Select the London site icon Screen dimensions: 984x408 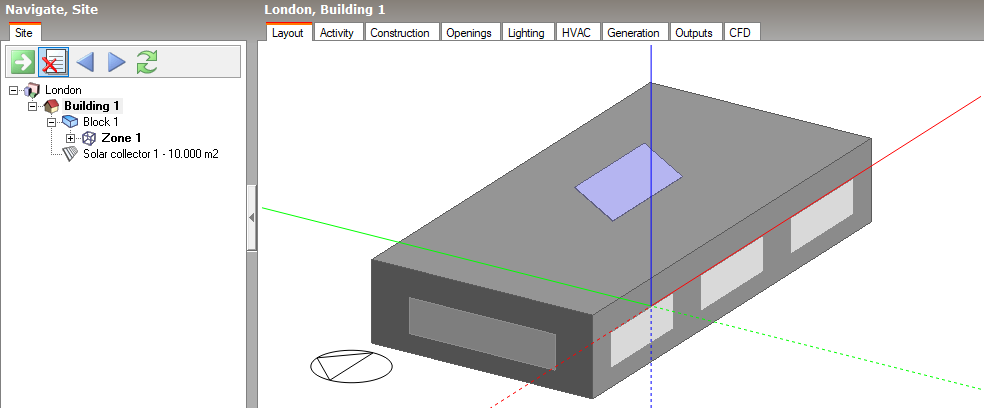click(x=32, y=90)
